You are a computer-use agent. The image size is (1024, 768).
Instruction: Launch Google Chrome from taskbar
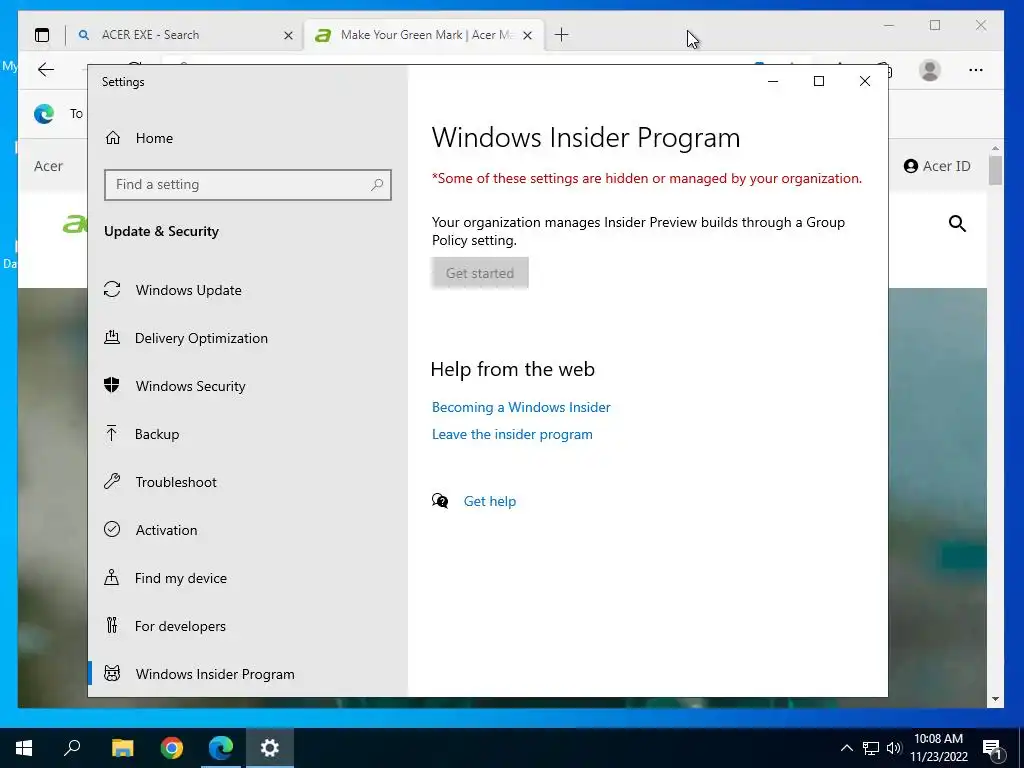coord(172,748)
